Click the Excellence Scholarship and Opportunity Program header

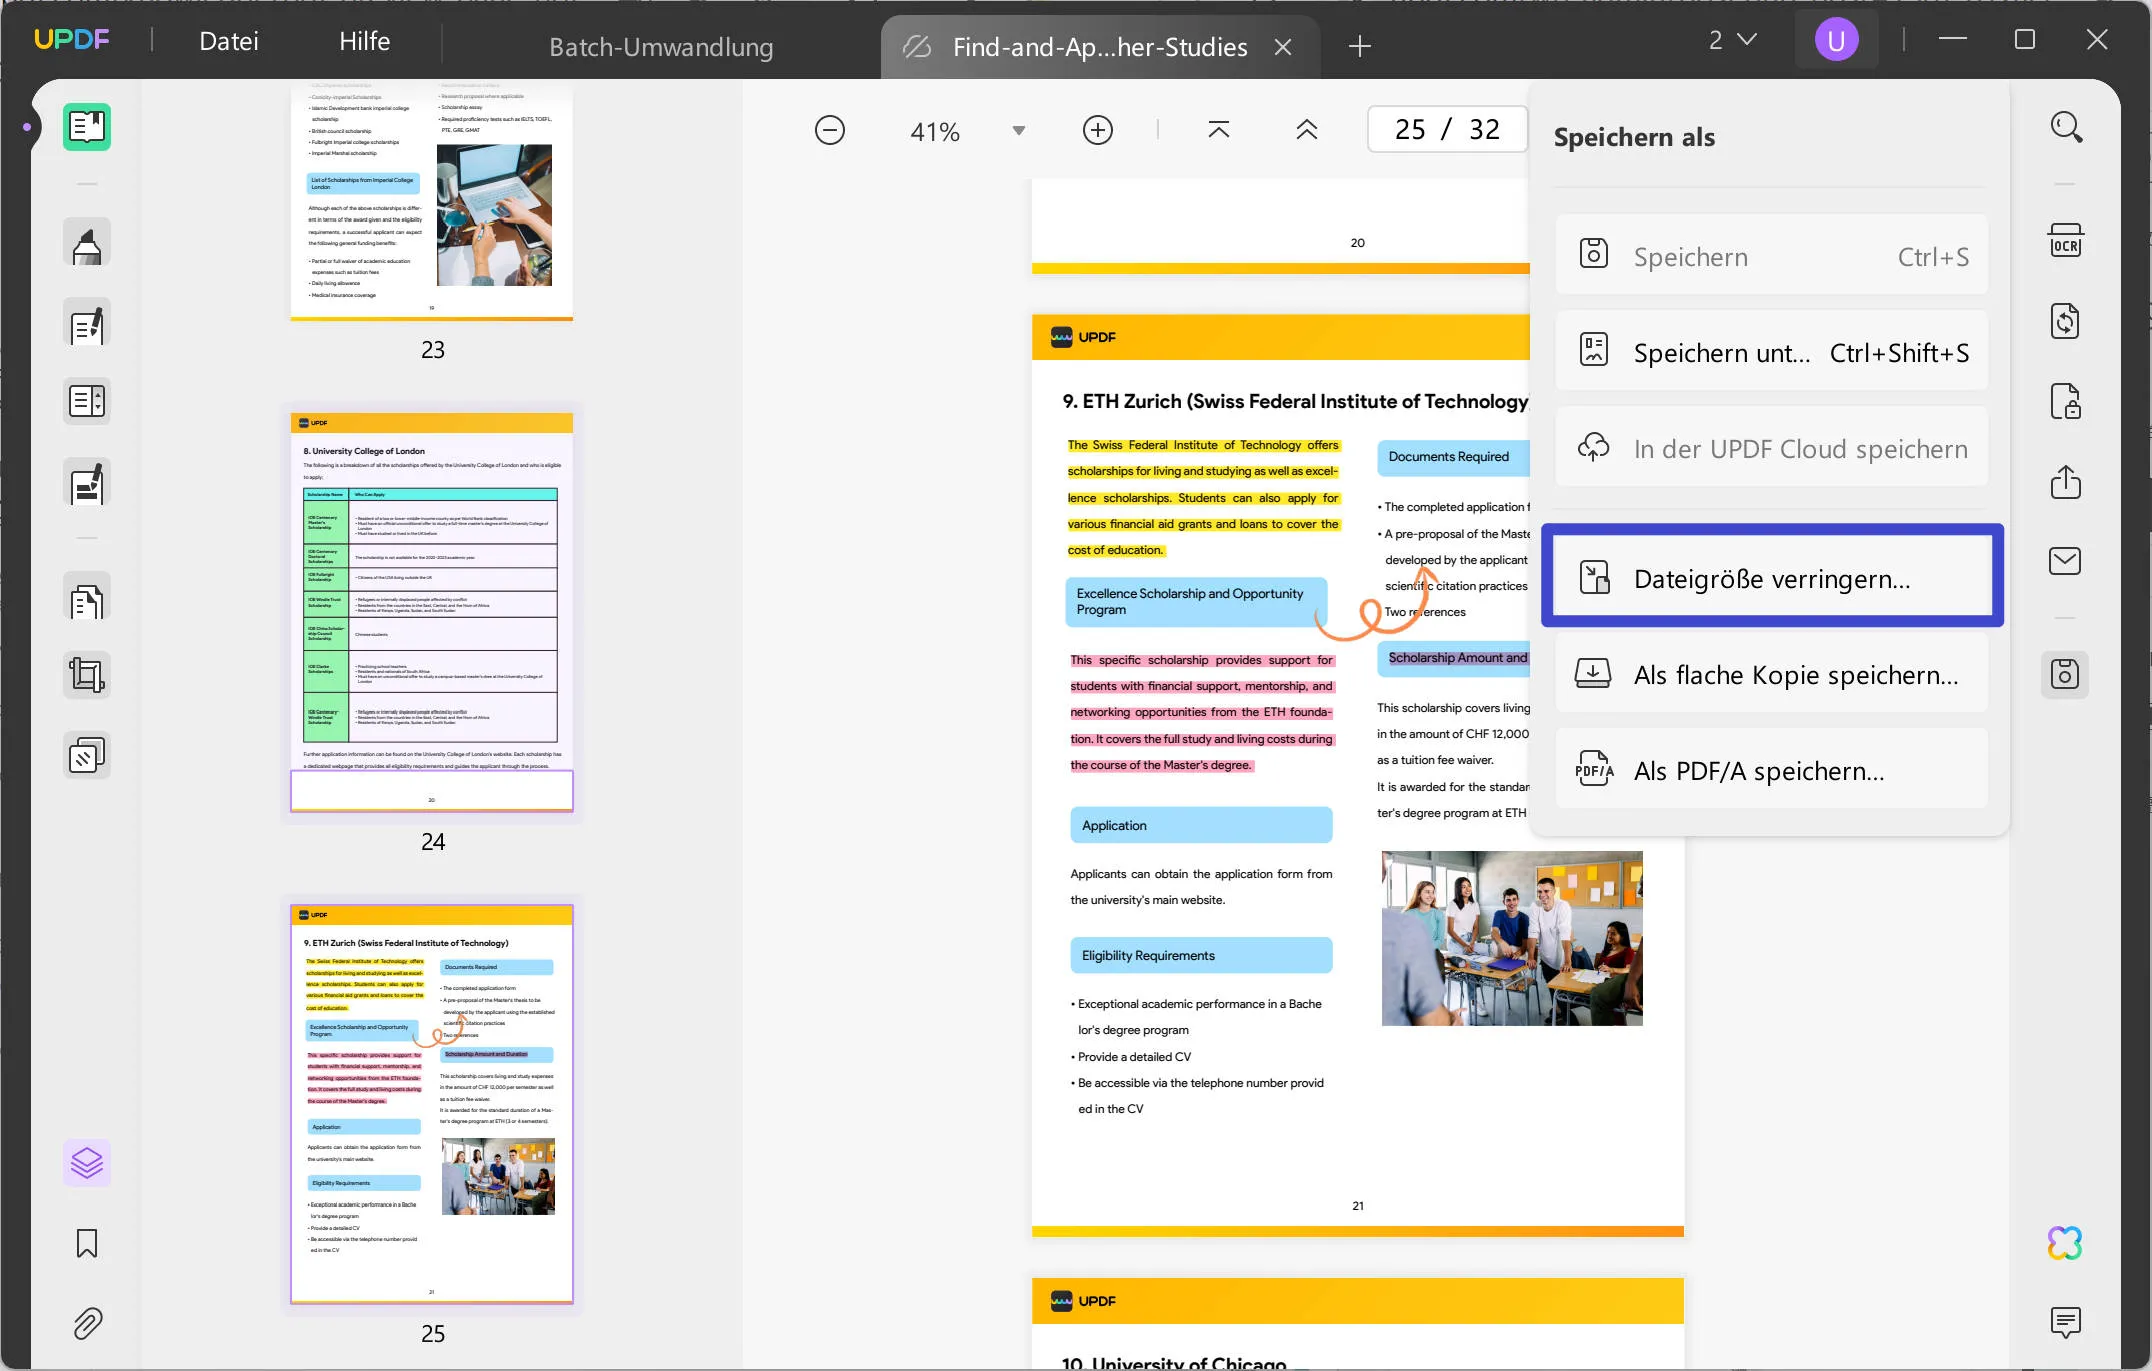1197,601
